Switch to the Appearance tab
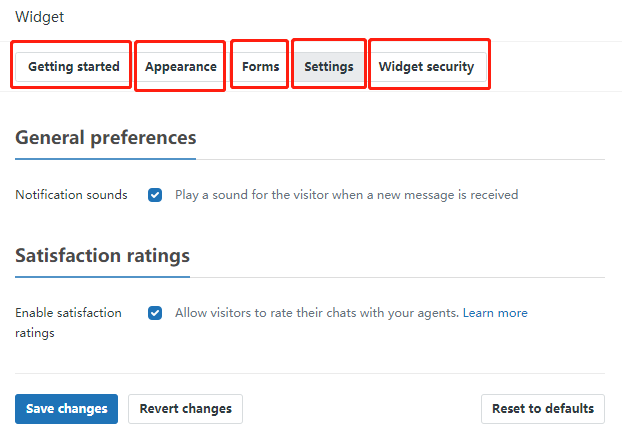 click(180, 67)
